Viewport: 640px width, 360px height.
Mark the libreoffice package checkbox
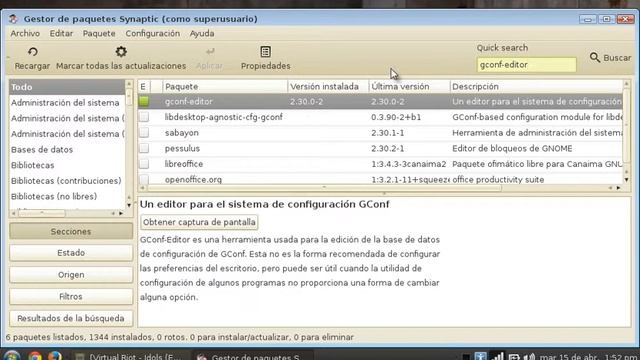[144, 164]
